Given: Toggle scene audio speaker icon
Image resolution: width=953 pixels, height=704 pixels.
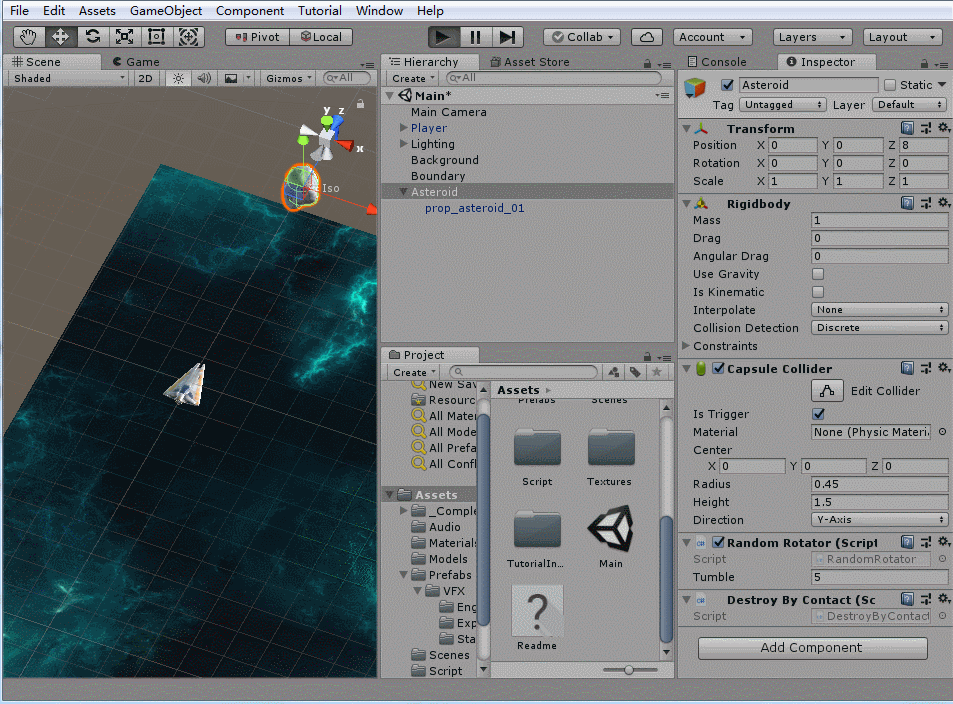Looking at the screenshot, I should coord(204,78).
